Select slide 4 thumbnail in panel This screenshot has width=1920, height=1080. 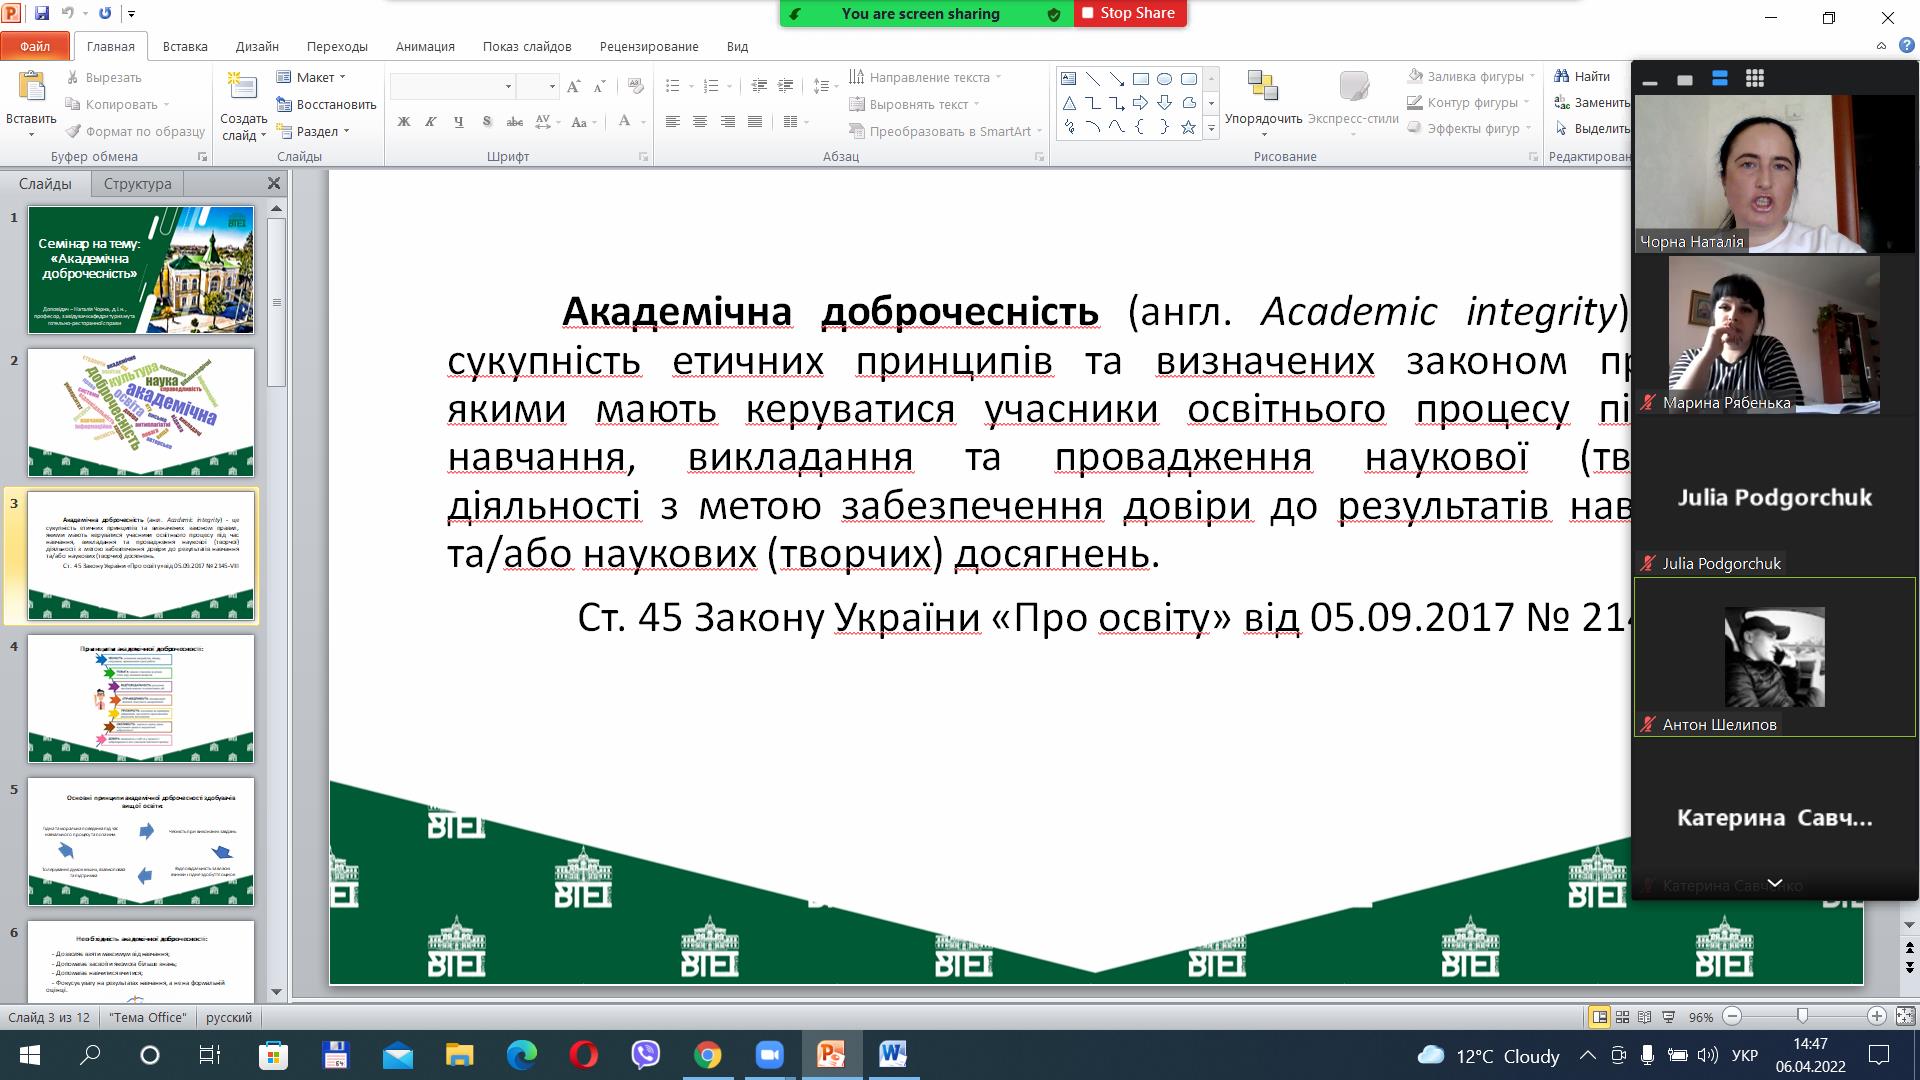141,698
